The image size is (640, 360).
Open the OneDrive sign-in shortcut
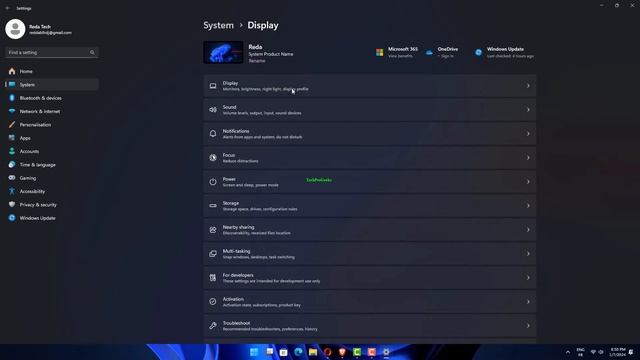[x=442, y=53]
